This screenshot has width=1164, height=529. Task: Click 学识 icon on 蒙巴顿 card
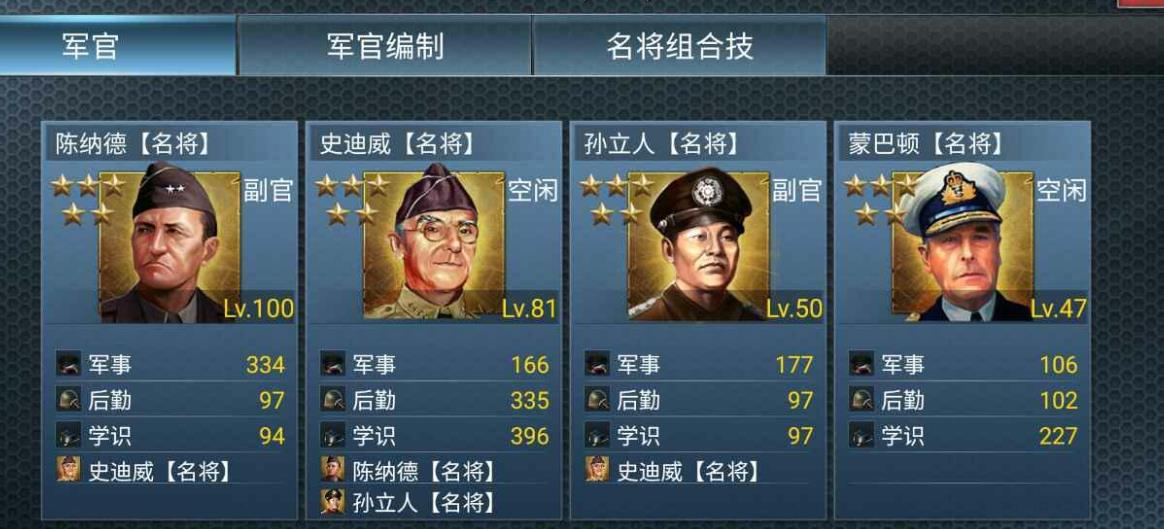click(861, 436)
